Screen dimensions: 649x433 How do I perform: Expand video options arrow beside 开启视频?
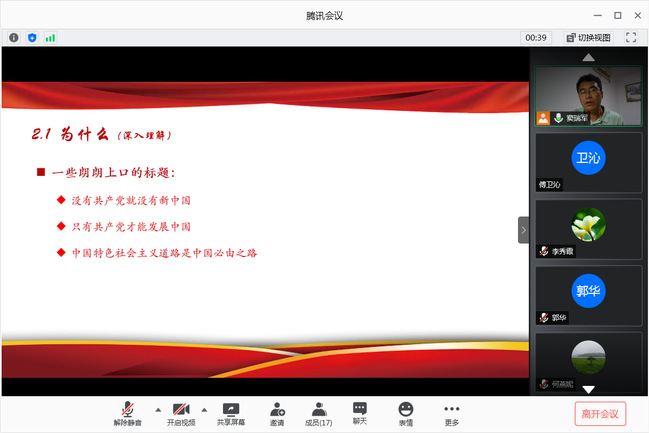[205, 410]
